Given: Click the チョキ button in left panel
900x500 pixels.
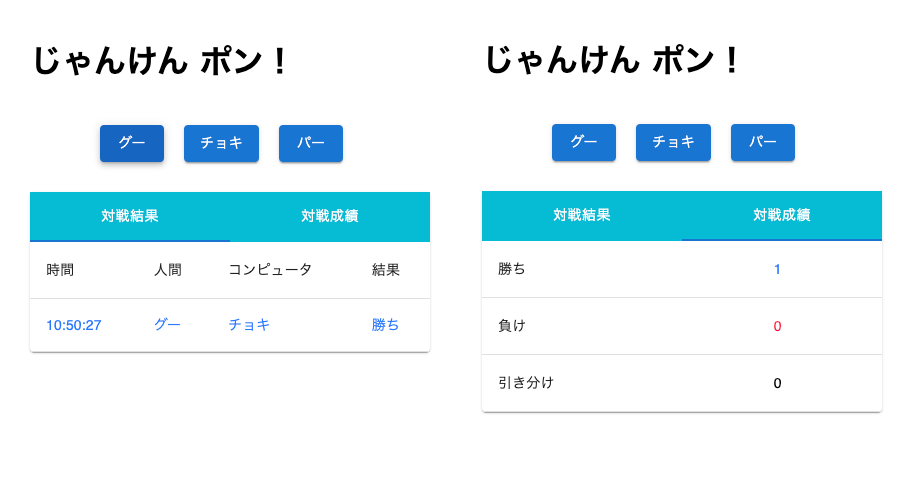Looking at the screenshot, I should pos(222,143).
